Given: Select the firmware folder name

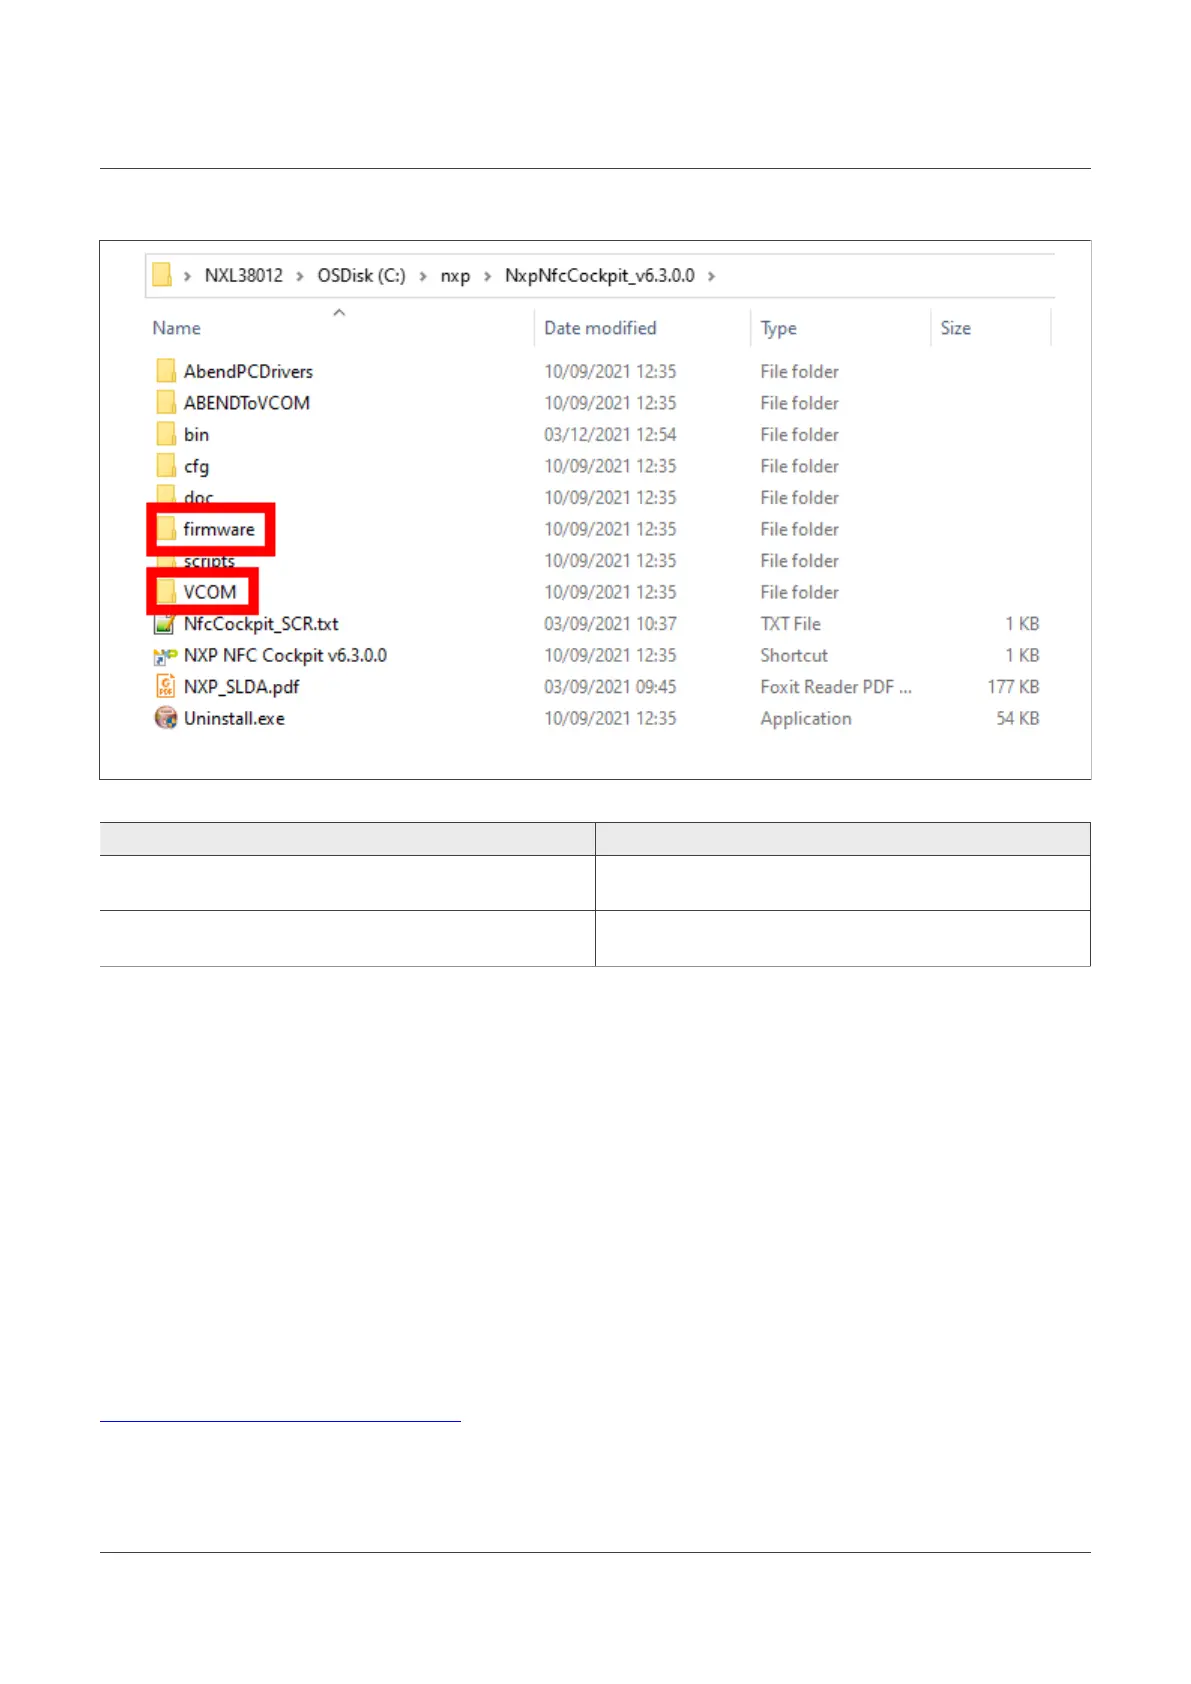Looking at the screenshot, I should pyautogui.click(x=219, y=529).
